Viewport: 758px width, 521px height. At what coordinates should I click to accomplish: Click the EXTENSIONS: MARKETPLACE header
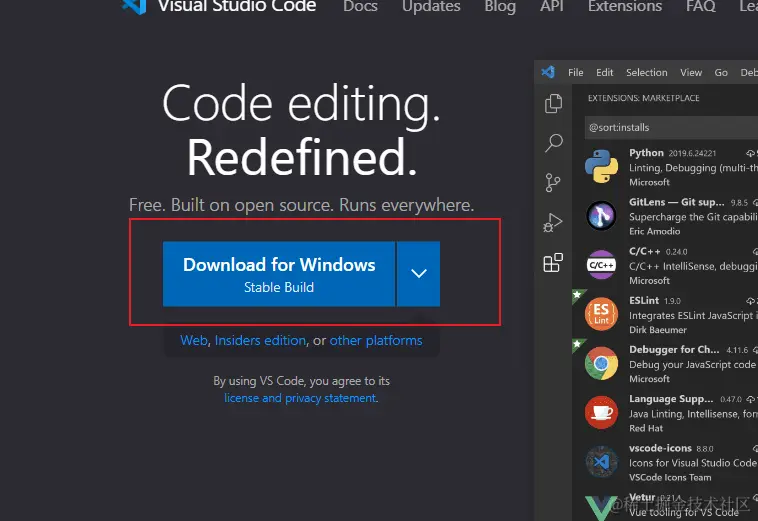pyautogui.click(x=643, y=98)
